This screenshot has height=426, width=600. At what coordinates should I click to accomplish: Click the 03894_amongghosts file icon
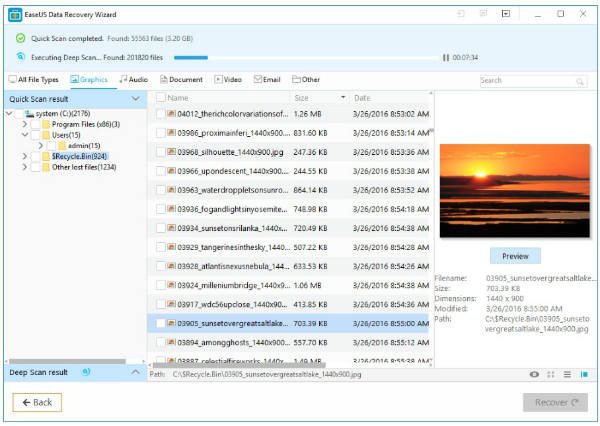pyautogui.click(x=171, y=342)
